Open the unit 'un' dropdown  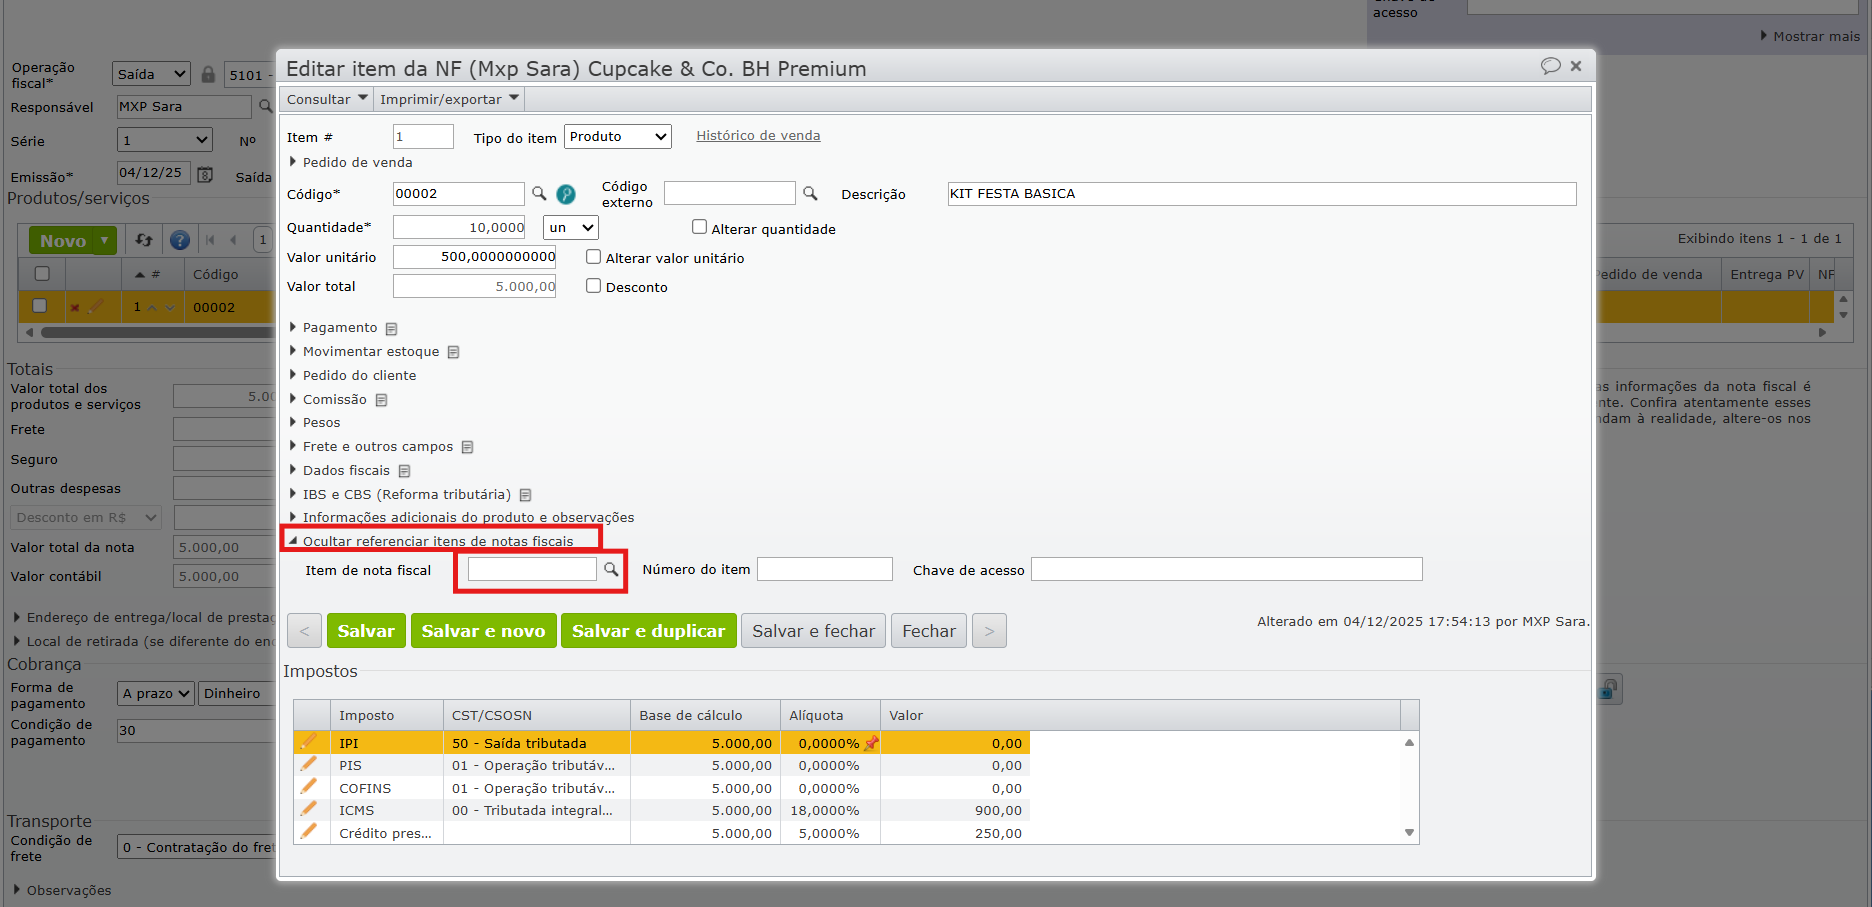click(x=571, y=228)
